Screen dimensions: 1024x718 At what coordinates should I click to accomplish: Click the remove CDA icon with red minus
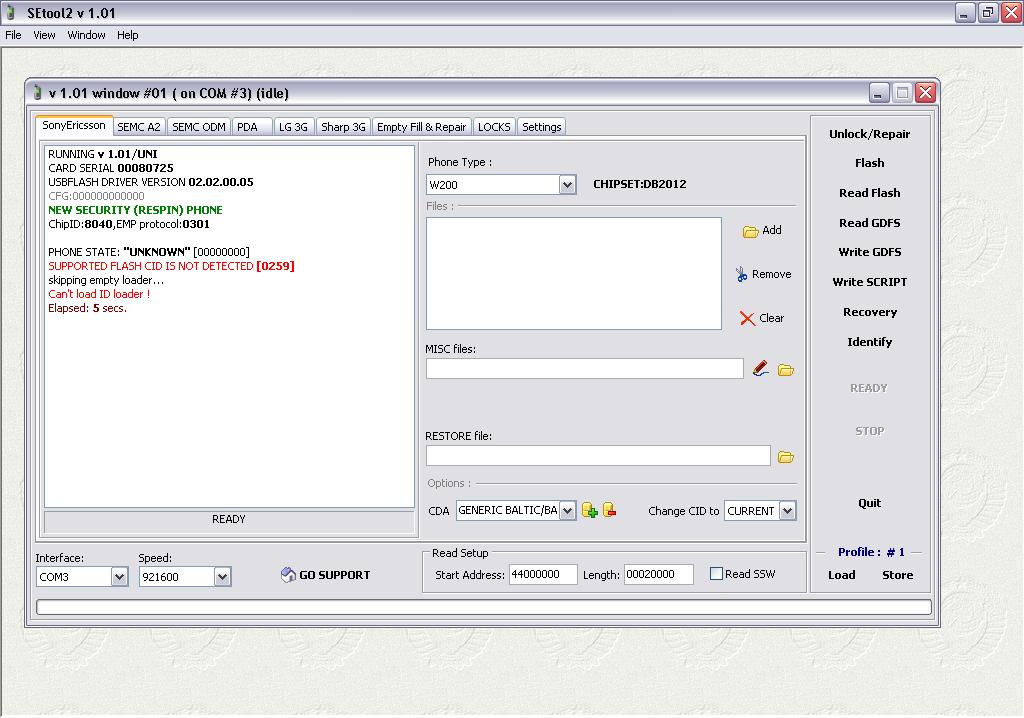(609, 510)
